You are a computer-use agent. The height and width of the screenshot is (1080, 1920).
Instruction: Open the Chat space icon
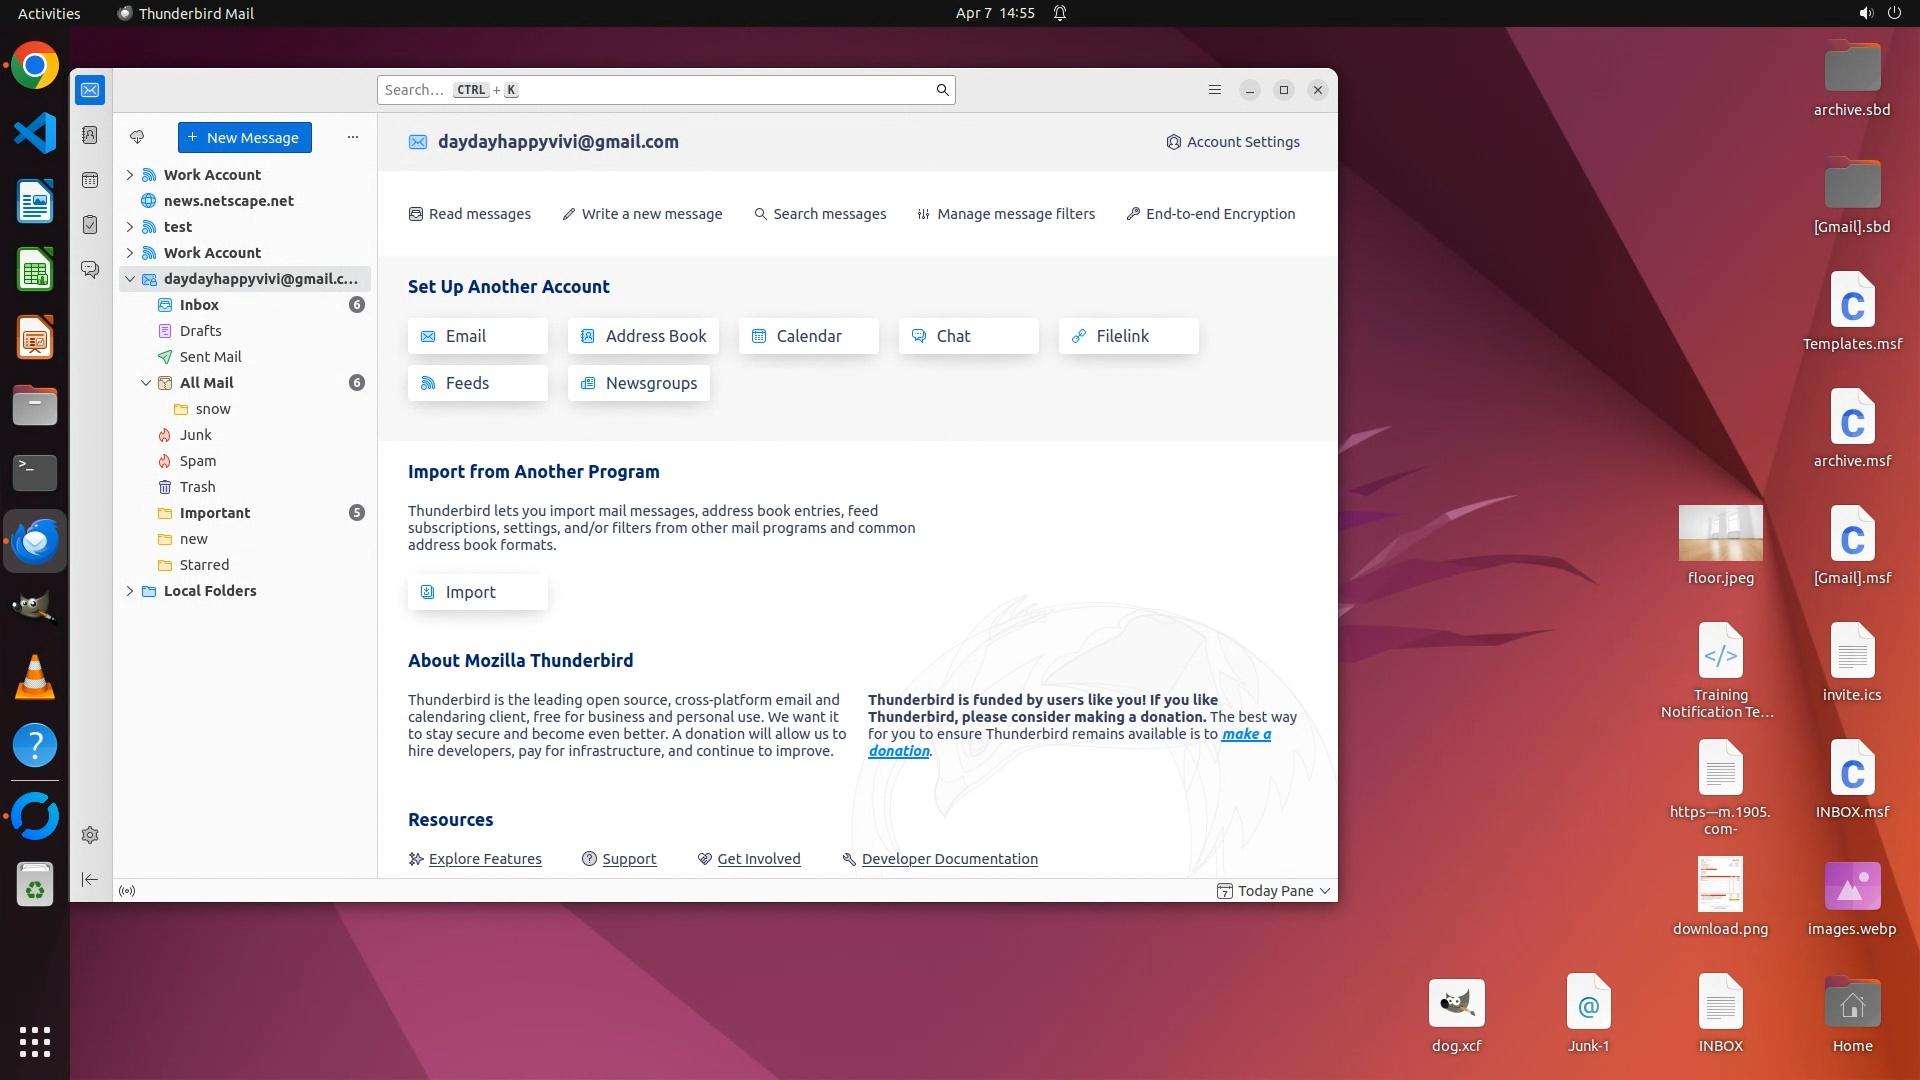[90, 270]
